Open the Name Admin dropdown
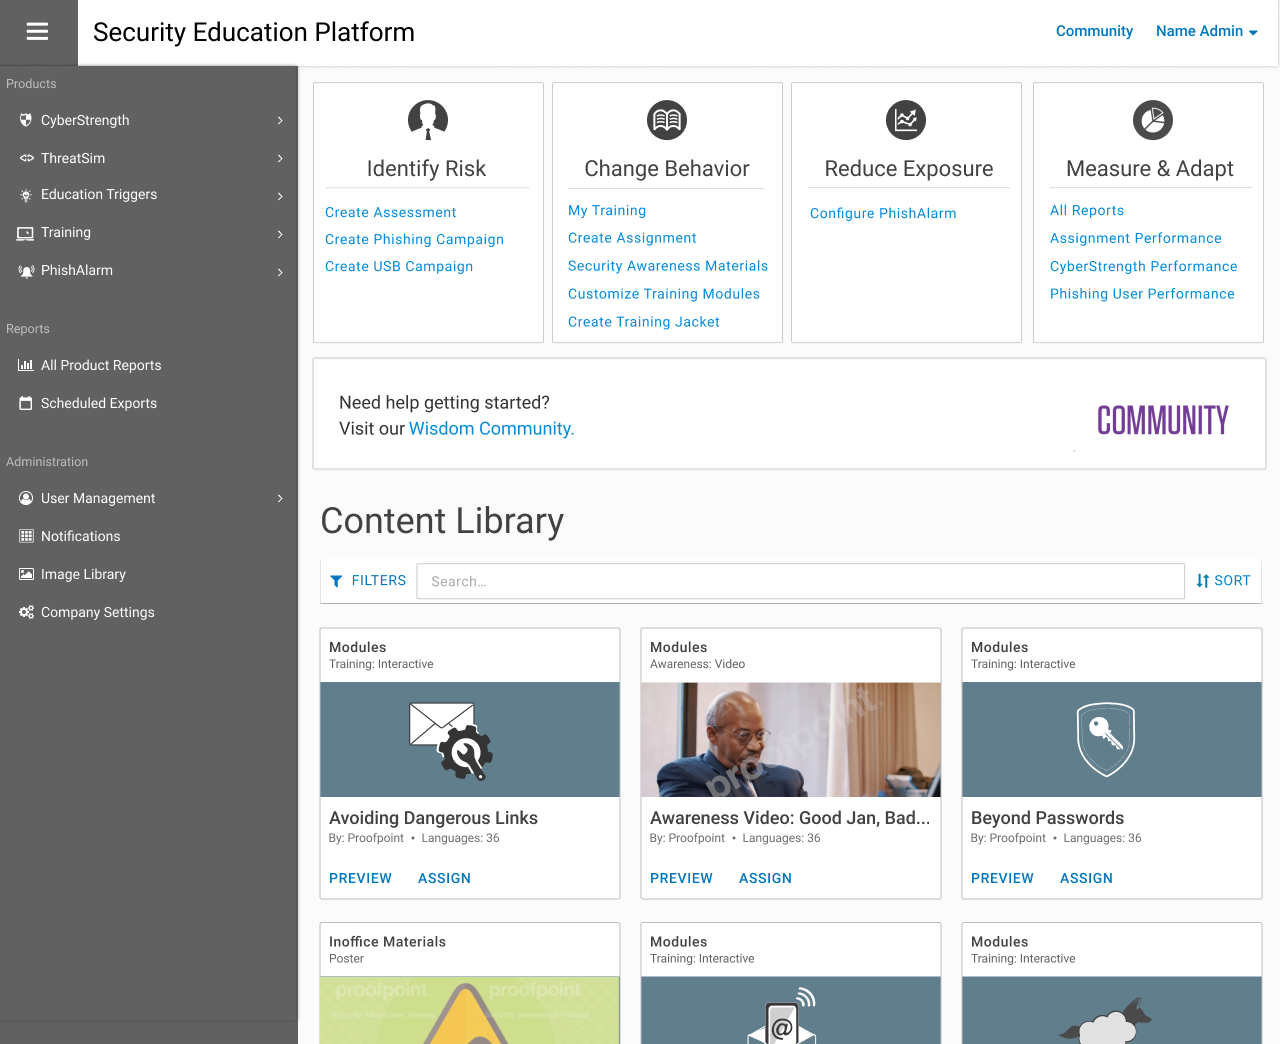This screenshot has height=1044, width=1280. coord(1206,31)
